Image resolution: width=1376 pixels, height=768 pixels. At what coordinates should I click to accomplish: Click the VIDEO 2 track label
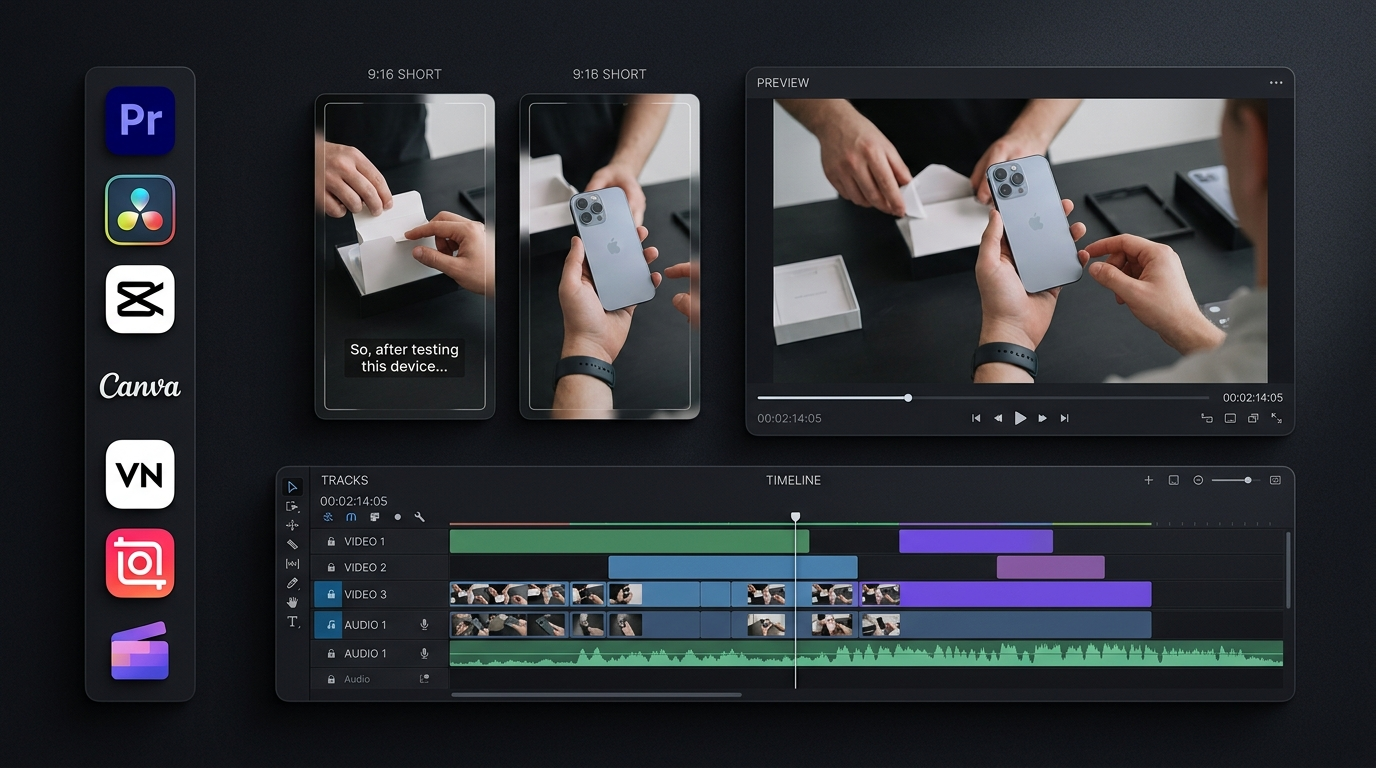pyautogui.click(x=365, y=567)
